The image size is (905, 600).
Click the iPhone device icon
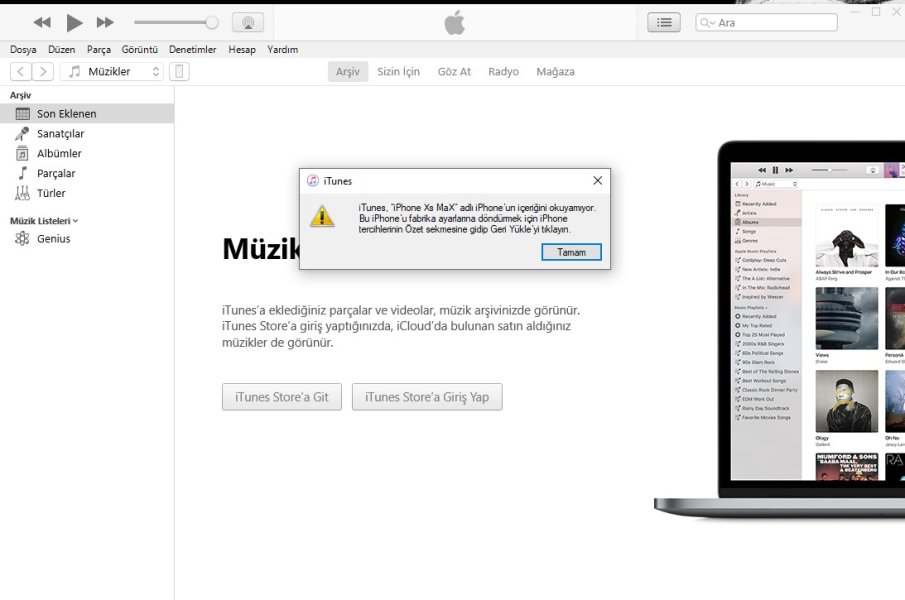(179, 71)
